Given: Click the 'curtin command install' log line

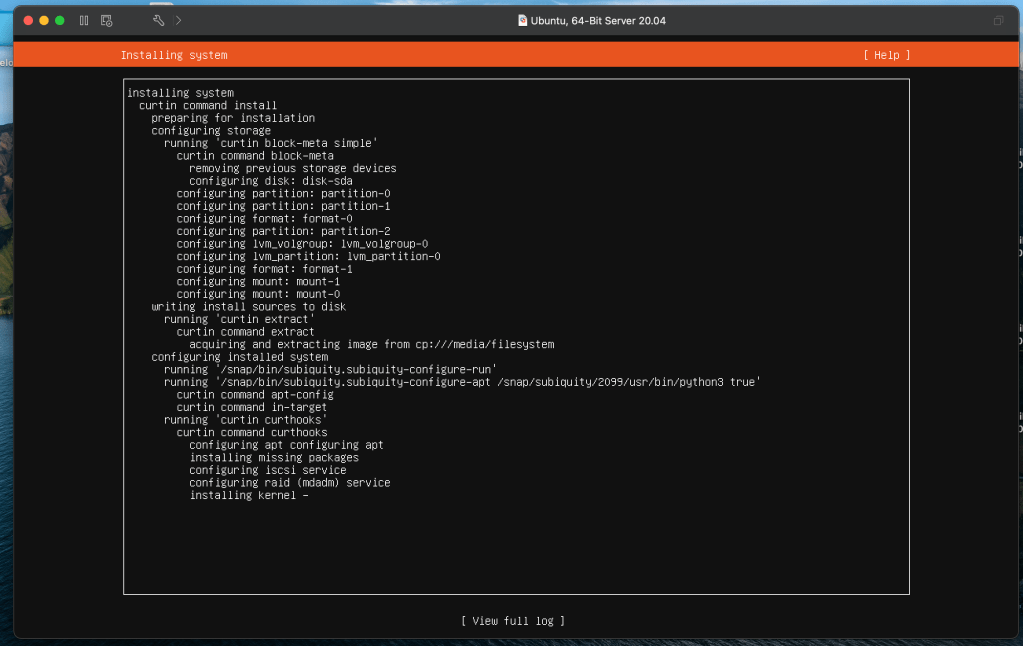Looking at the screenshot, I should coord(208,105).
